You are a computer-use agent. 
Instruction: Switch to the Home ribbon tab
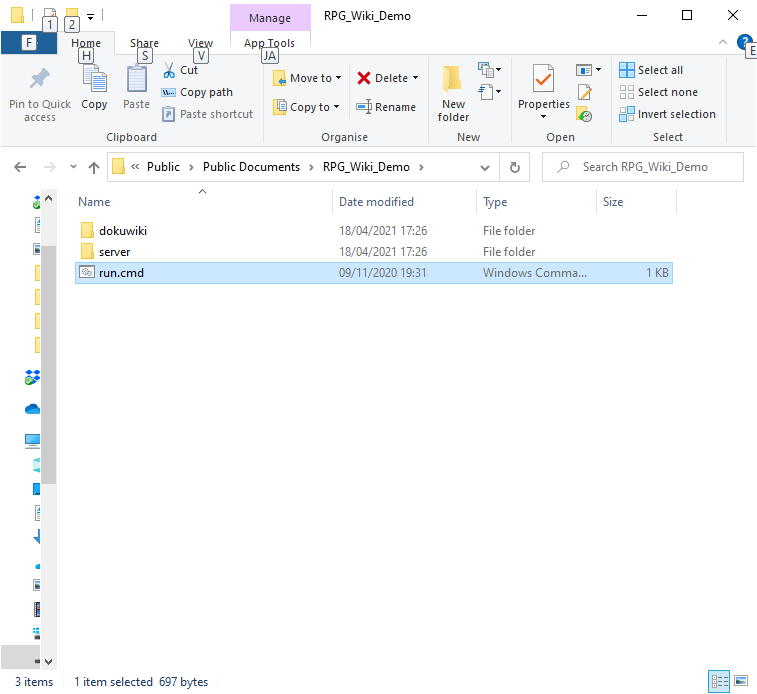point(86,43)
